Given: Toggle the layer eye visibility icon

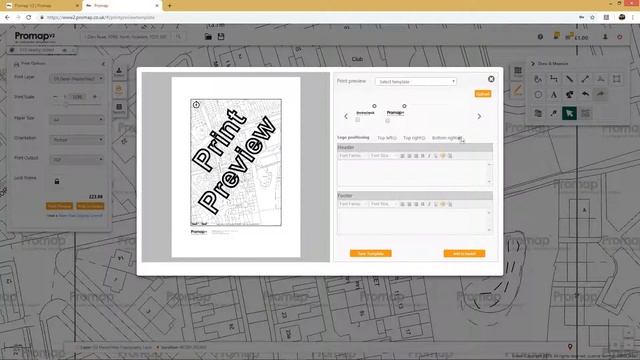Looking at the screenshot, I should 64,50.
